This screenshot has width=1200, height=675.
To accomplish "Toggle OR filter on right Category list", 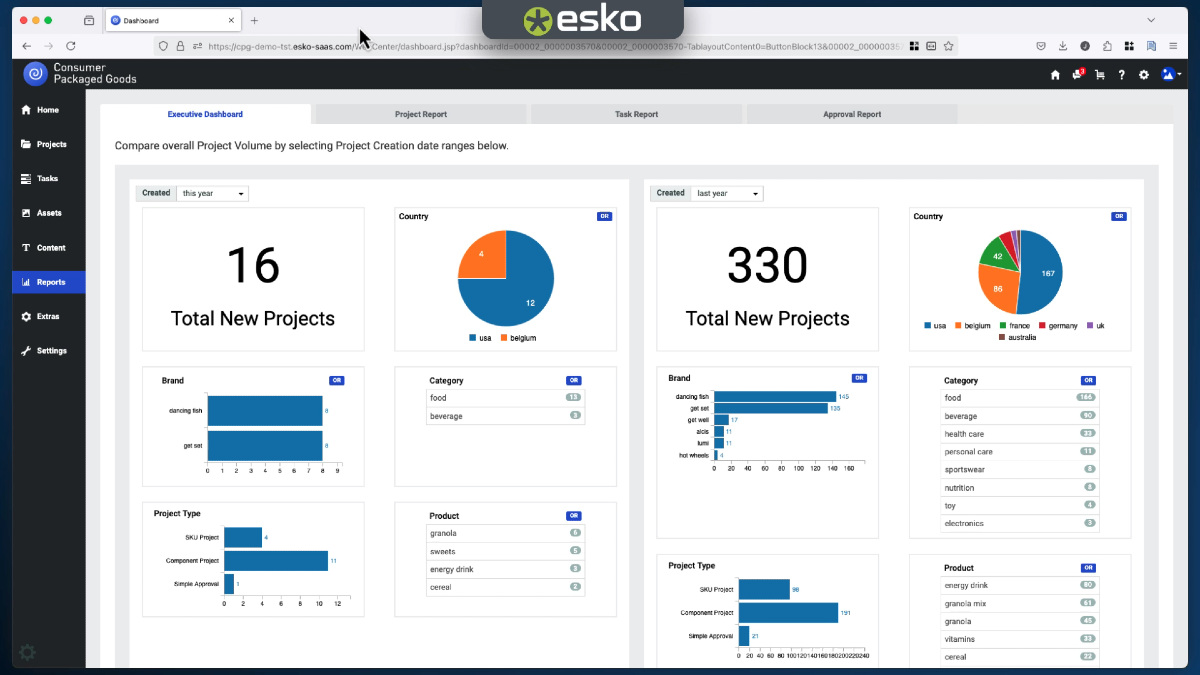I will (1088, 380).
